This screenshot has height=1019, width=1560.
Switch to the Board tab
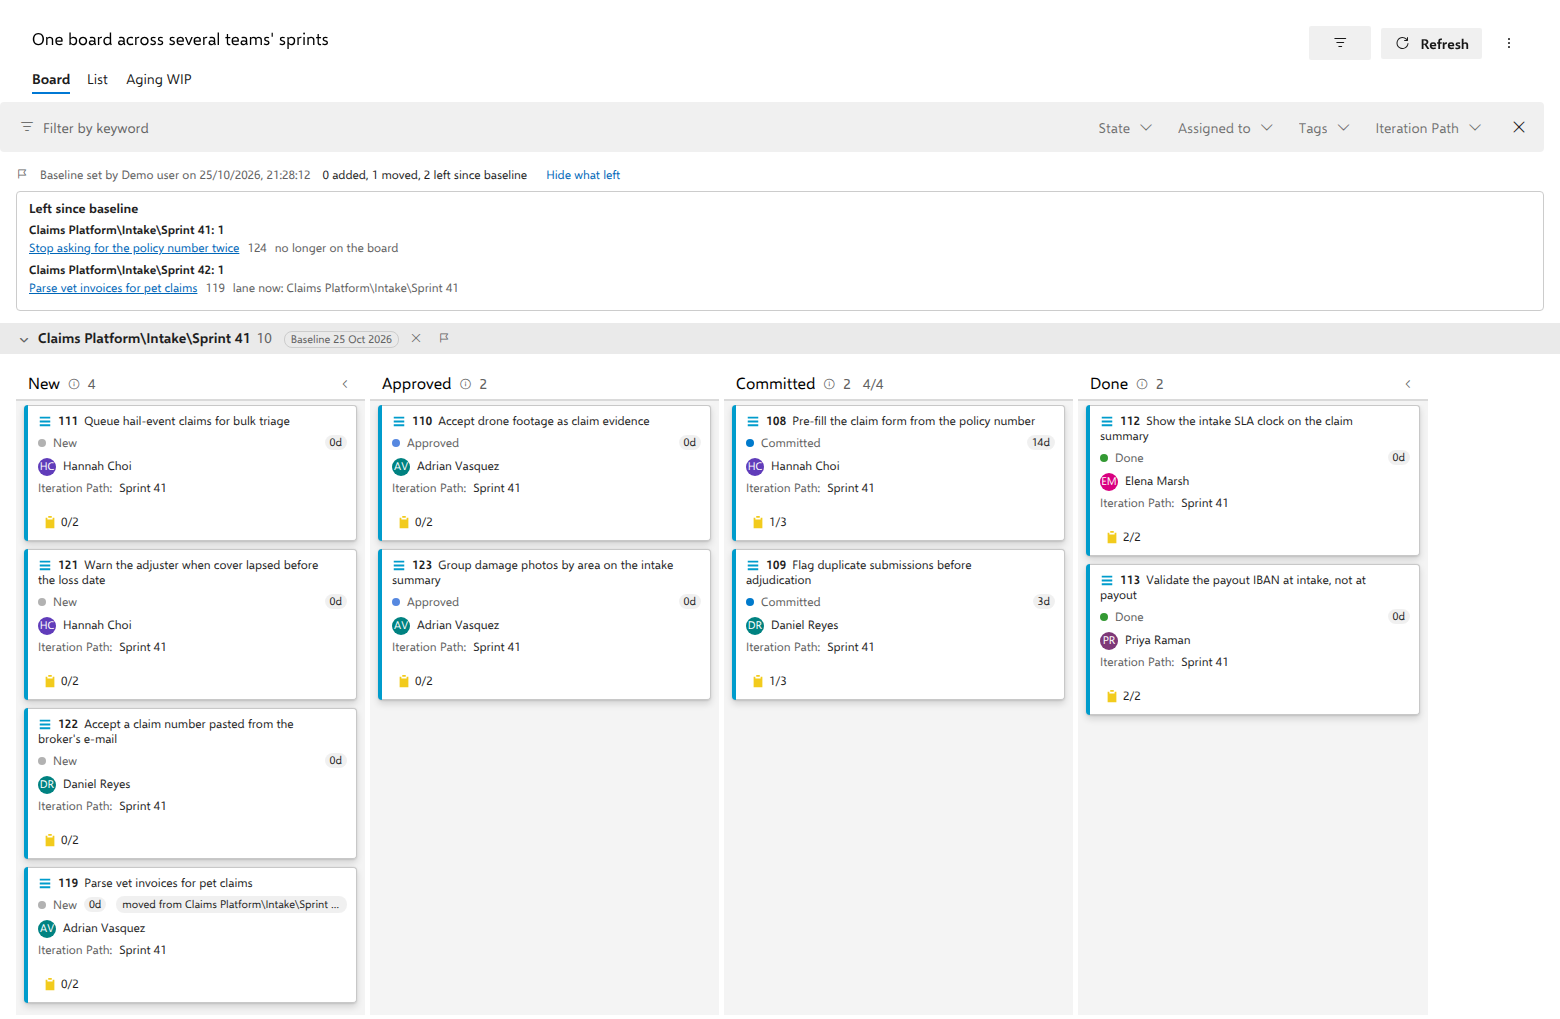pyautogui.click(x=51, y=80)
